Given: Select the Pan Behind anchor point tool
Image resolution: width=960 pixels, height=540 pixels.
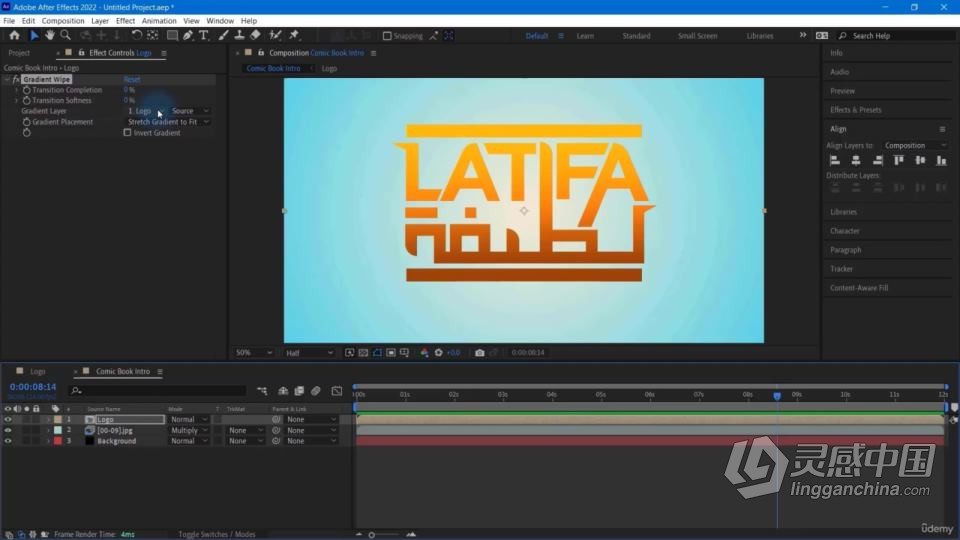Looking at the screenshot, I should pyautogui.click(x=152, y=36).
